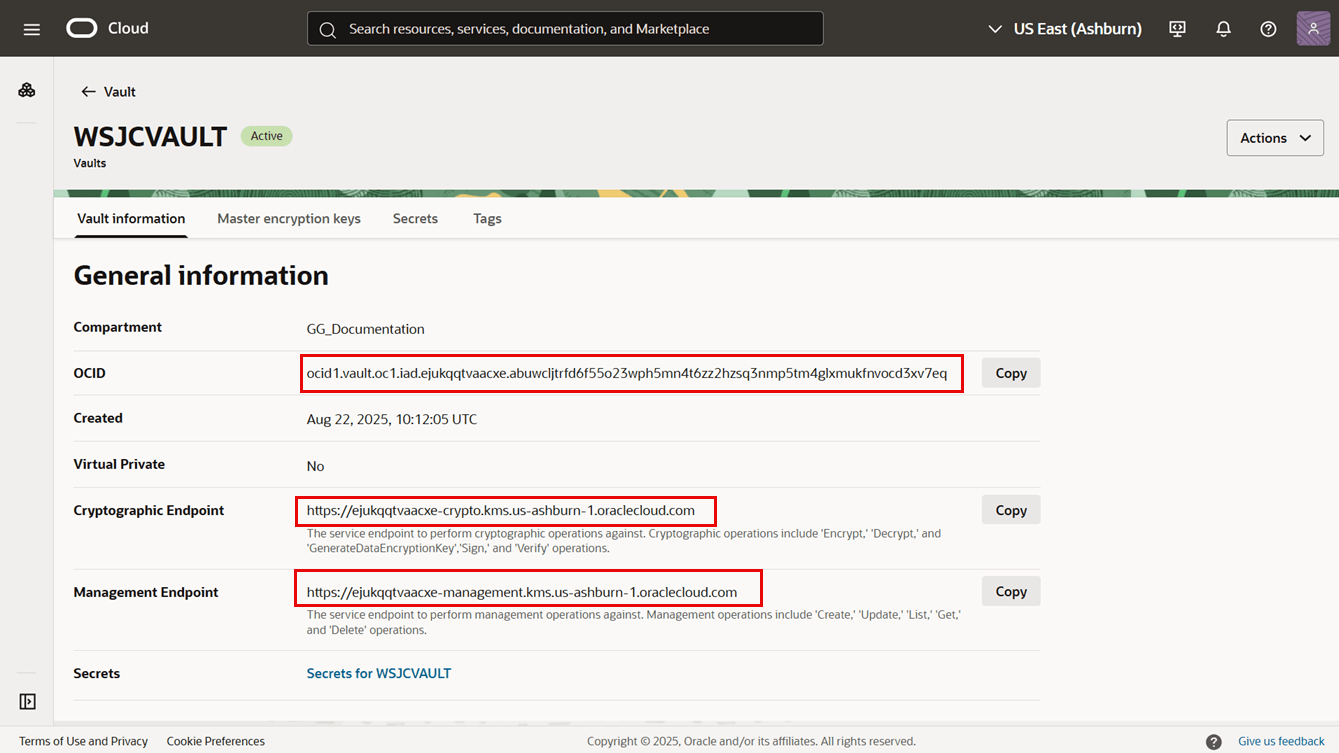
Task: Copy the Cryptographic Endpoint
Action: click(x=1010, y=509)
